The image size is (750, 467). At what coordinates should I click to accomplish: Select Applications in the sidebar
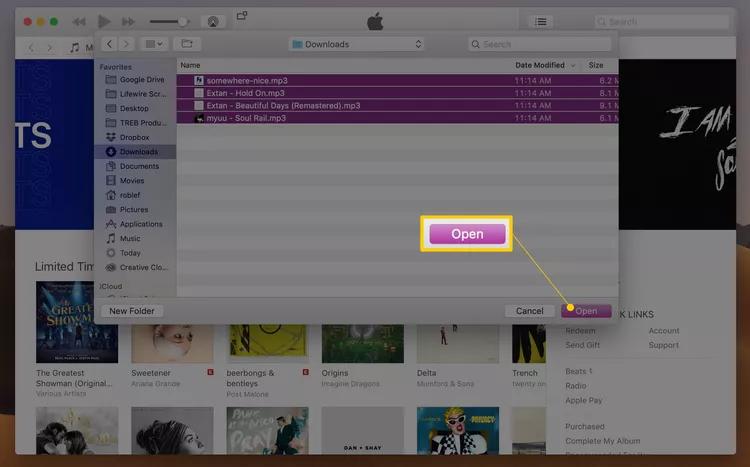[140, 224]
